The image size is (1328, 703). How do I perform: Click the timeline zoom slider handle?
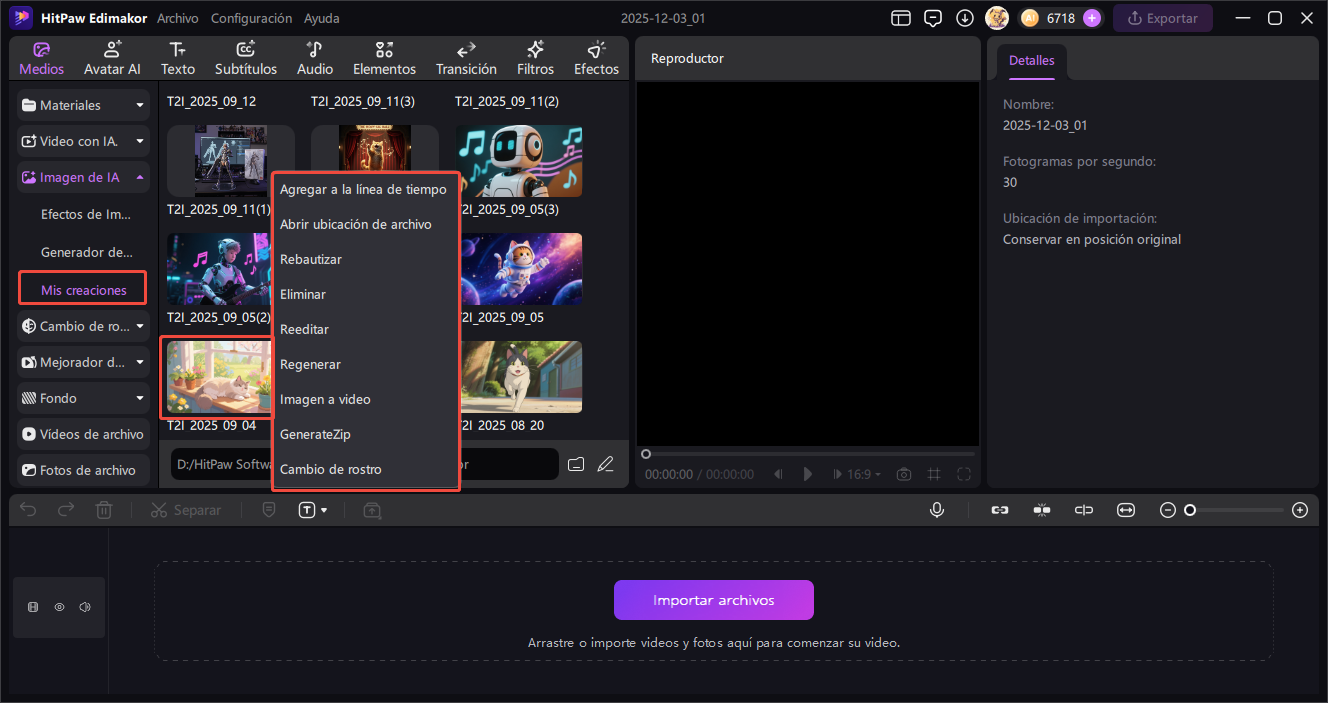click(x=1190, y=510)
